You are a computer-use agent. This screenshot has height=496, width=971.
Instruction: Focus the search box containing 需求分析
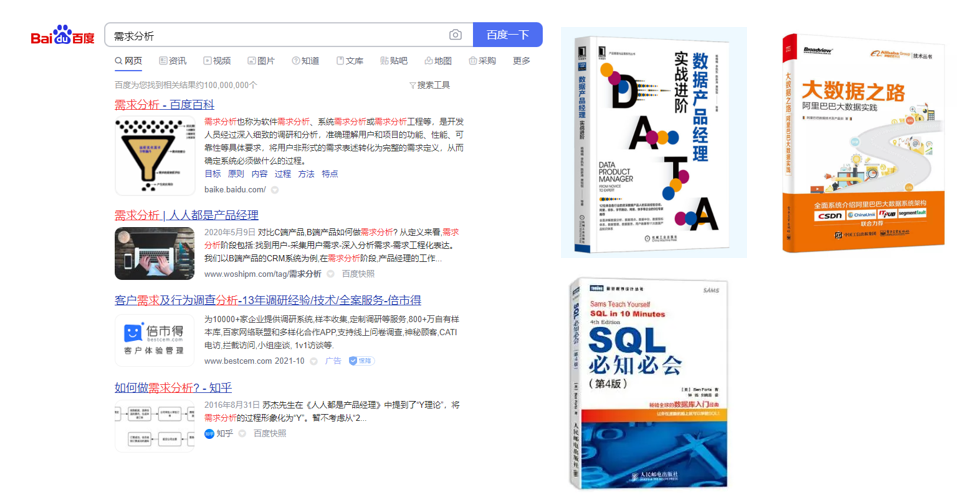[289, 35]
